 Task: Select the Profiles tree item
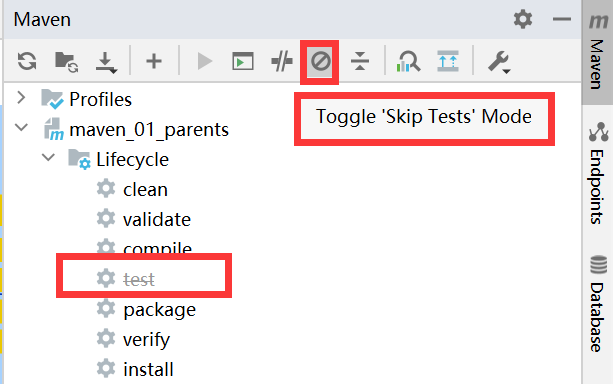[100, 99]
